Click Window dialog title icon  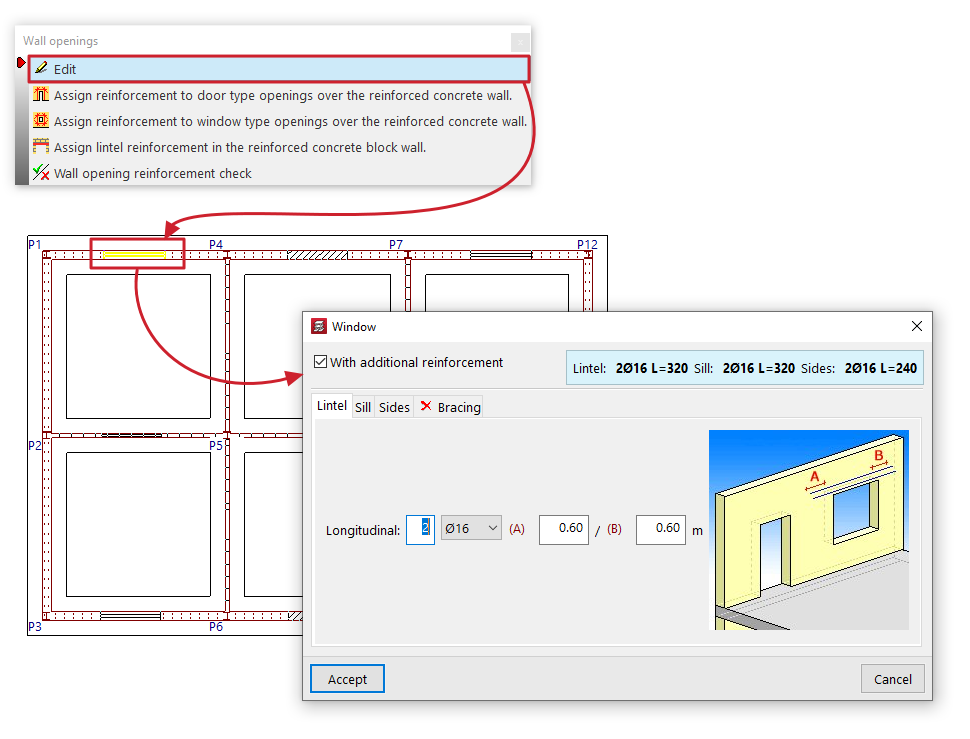(319, 326)
